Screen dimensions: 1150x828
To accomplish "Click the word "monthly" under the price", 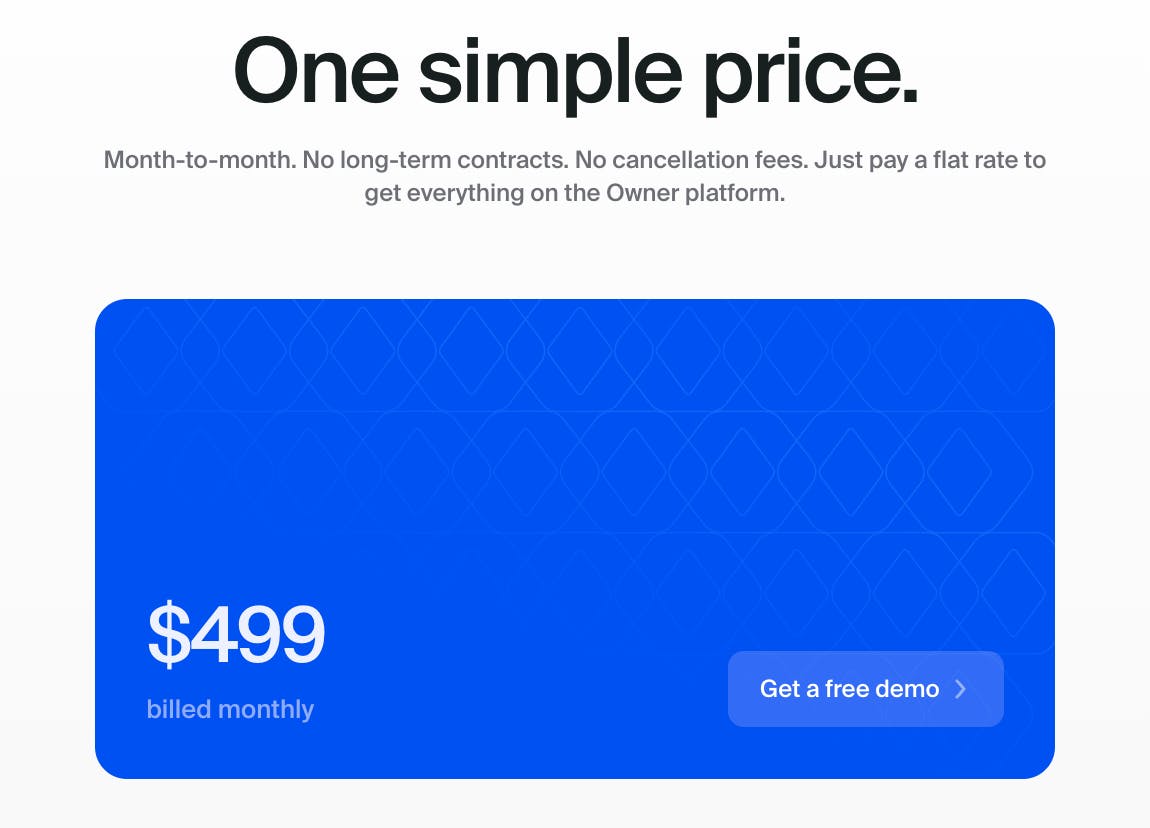I will click(x=266, y=709).
